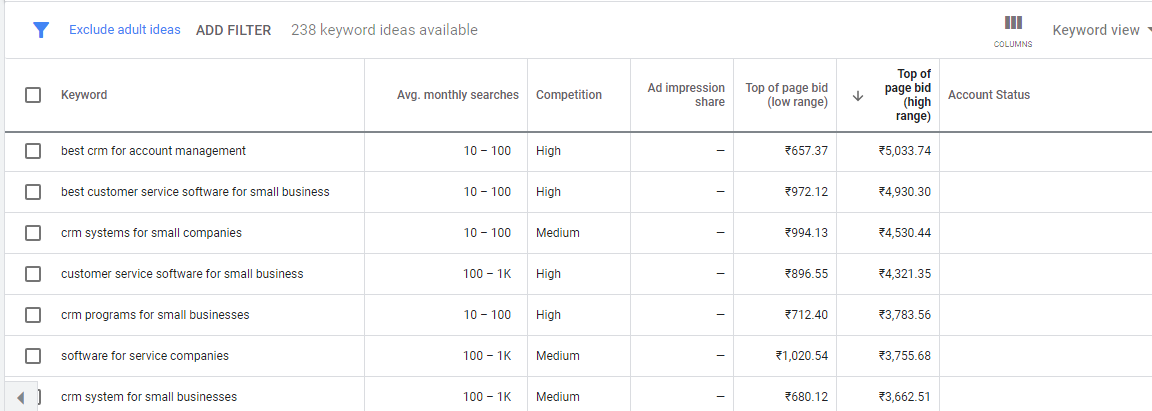
Task: Check customer service software for small business row
Action: (33, 274)
